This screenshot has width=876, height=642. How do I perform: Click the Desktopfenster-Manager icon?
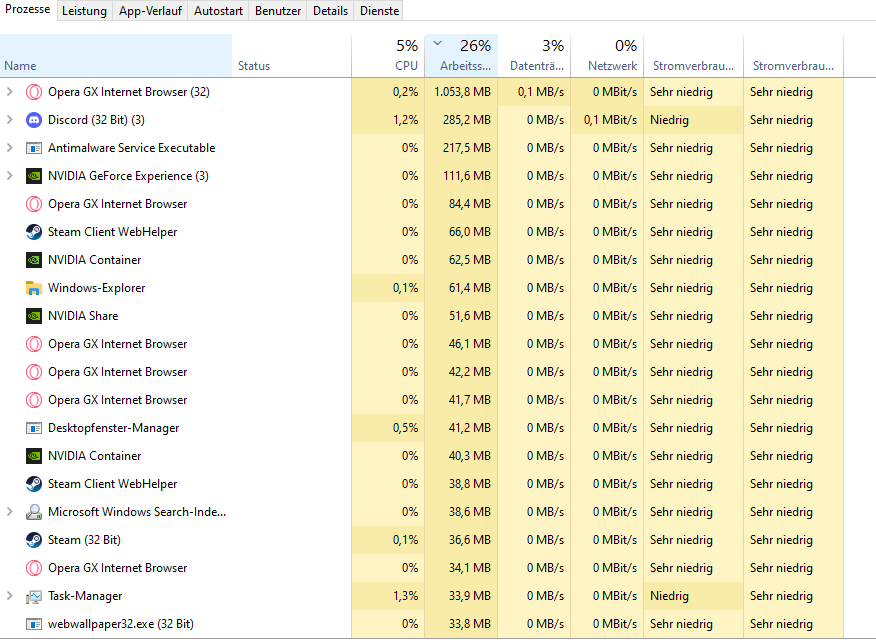[x=34, y=428]
